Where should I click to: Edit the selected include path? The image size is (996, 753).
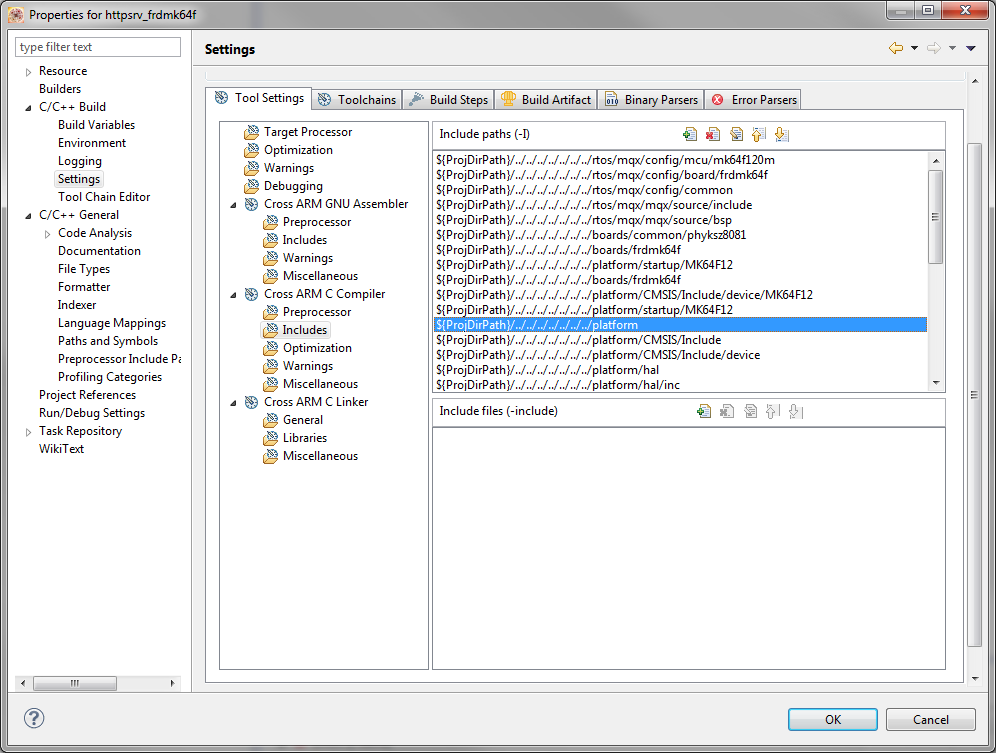click(x=736, y=134)
